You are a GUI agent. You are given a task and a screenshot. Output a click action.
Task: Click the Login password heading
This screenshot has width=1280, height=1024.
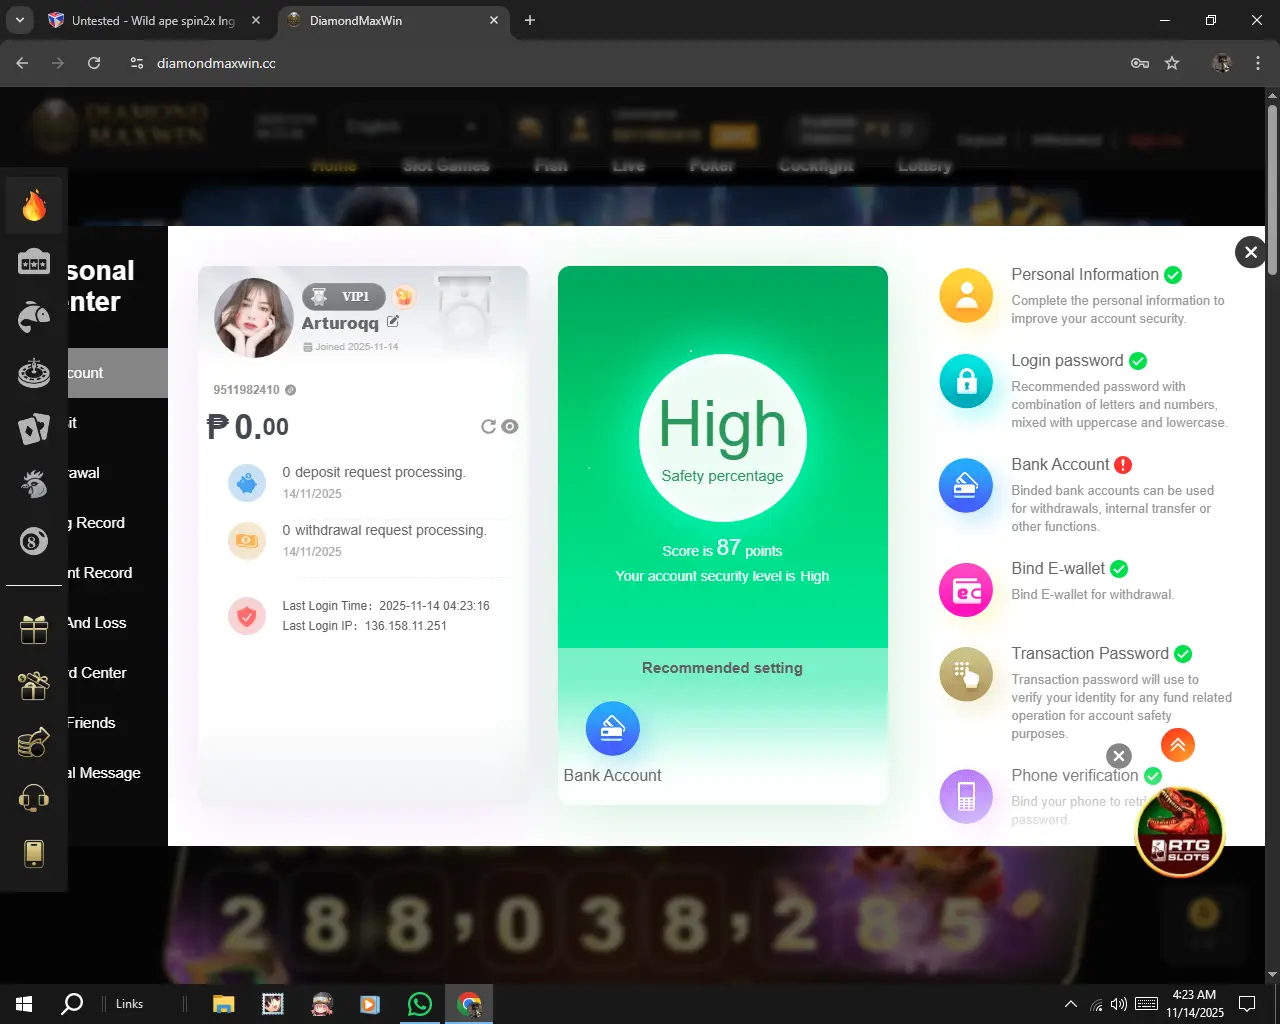point(1067,360)
